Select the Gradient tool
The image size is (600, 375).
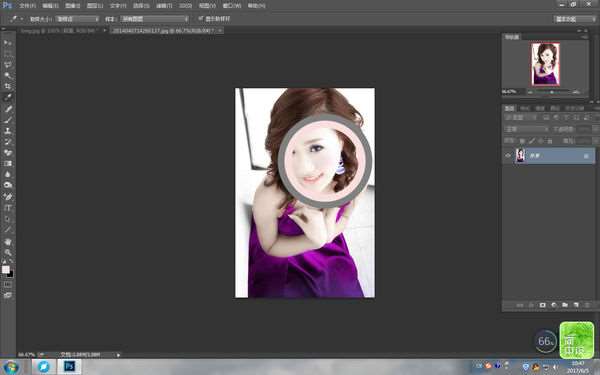(x=8, y=163)
